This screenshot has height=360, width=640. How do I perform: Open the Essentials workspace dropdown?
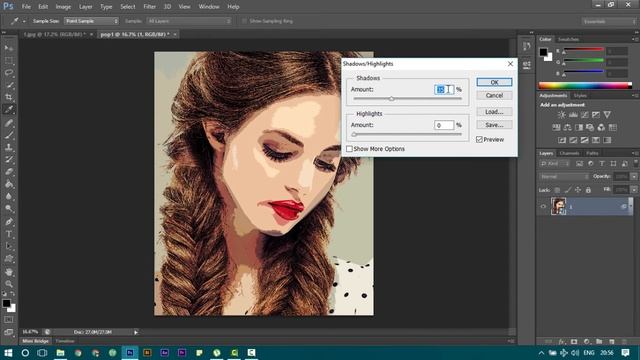609,21
